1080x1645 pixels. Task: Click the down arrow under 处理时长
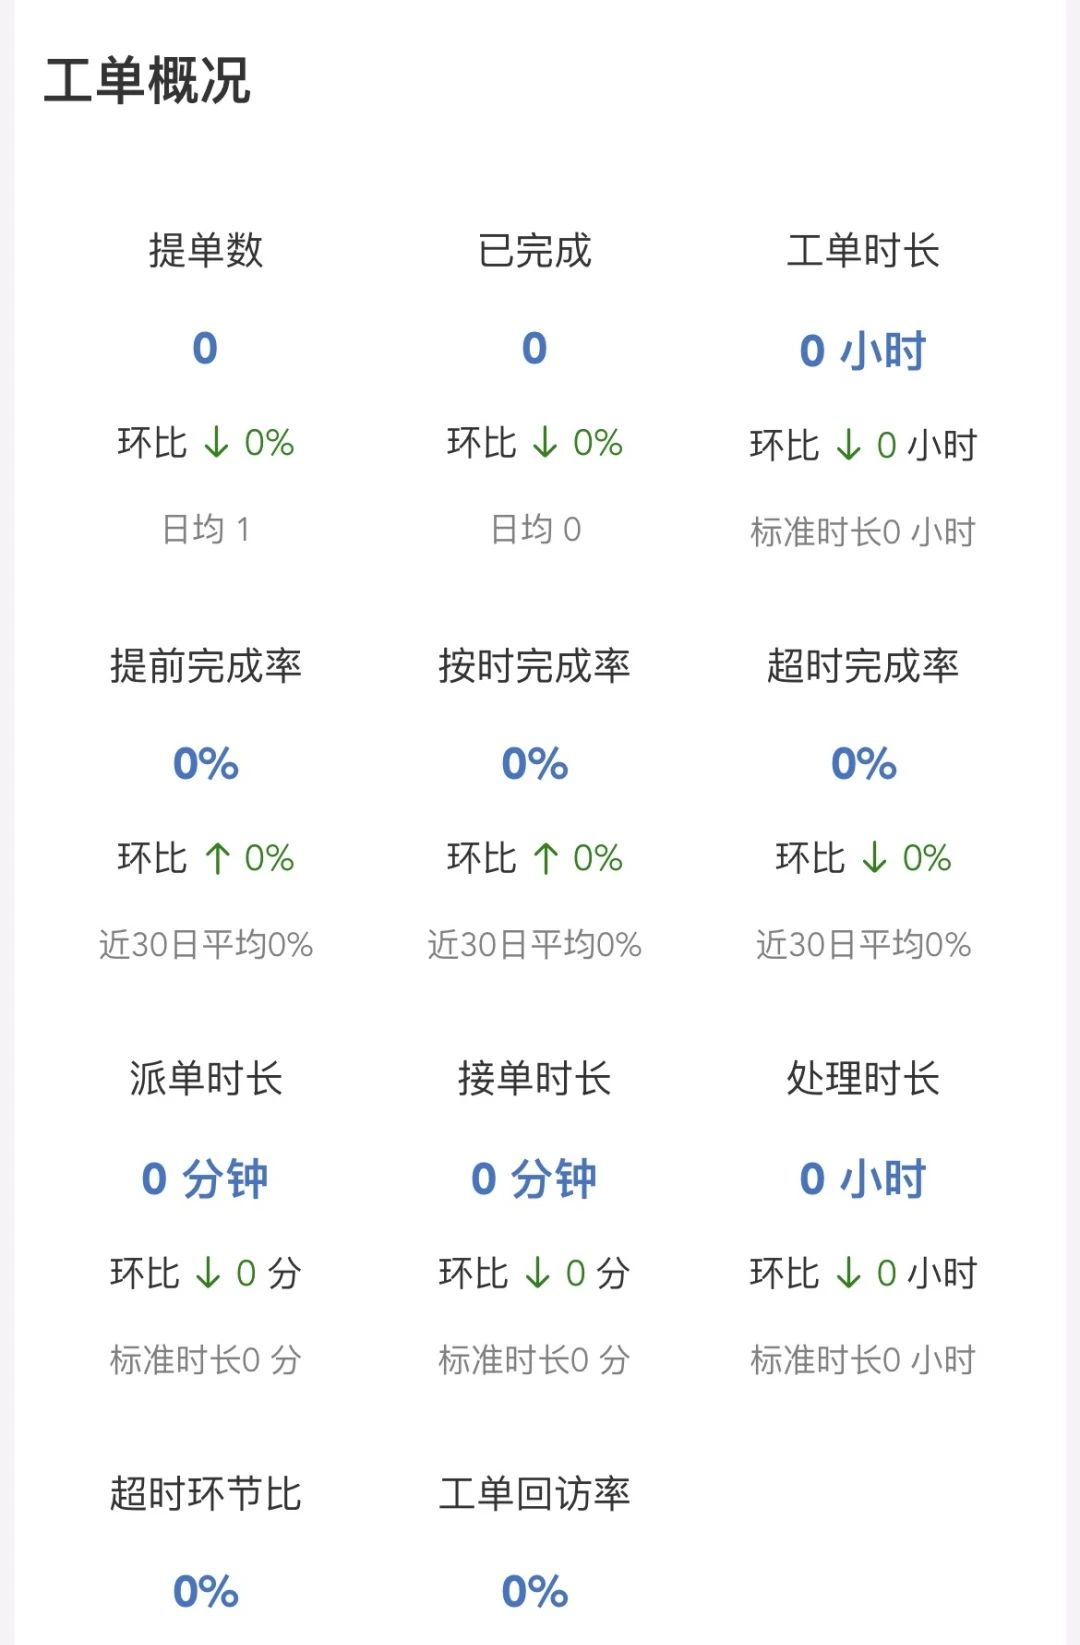[848, 1273]
